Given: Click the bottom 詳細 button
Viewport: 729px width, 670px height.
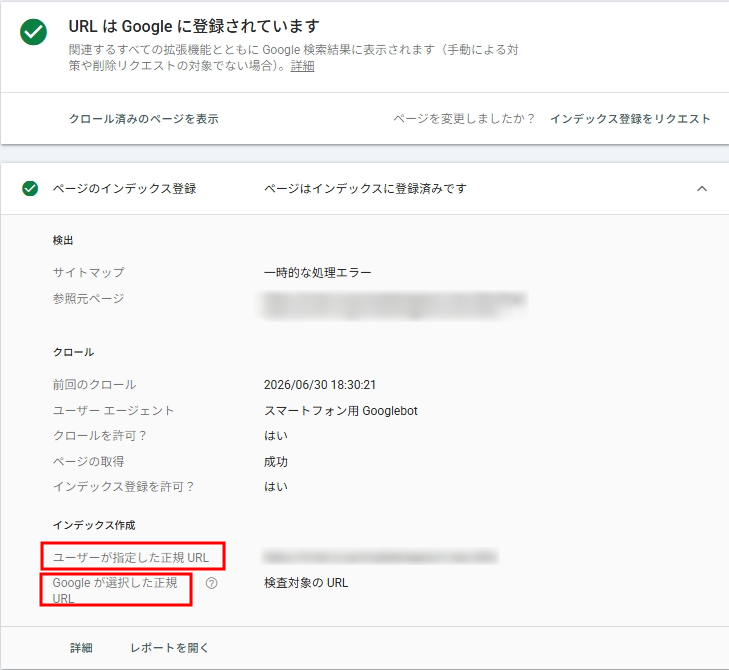Looking at the screenshot, I should pyautogui.click(x=81, y=648).
